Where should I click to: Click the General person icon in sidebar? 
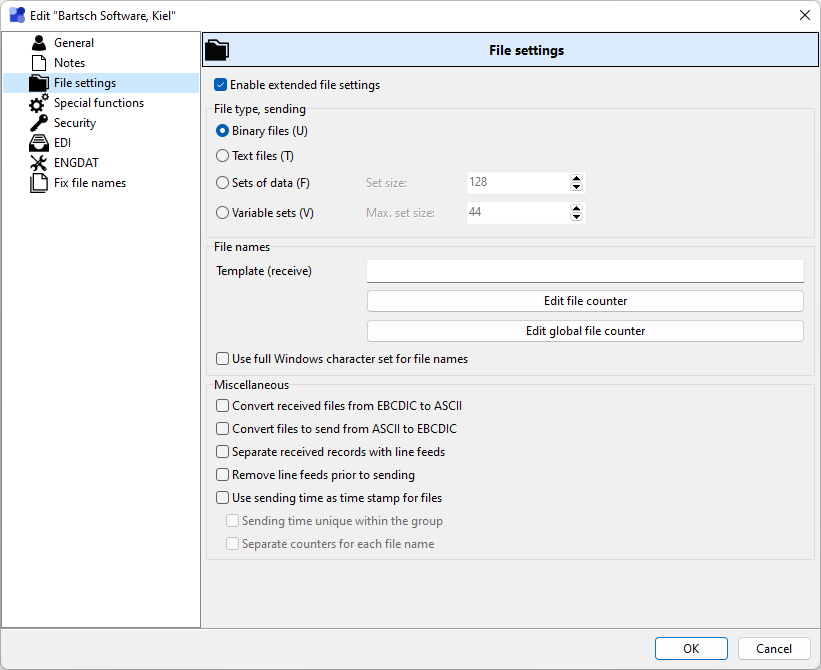coord(38,43)
